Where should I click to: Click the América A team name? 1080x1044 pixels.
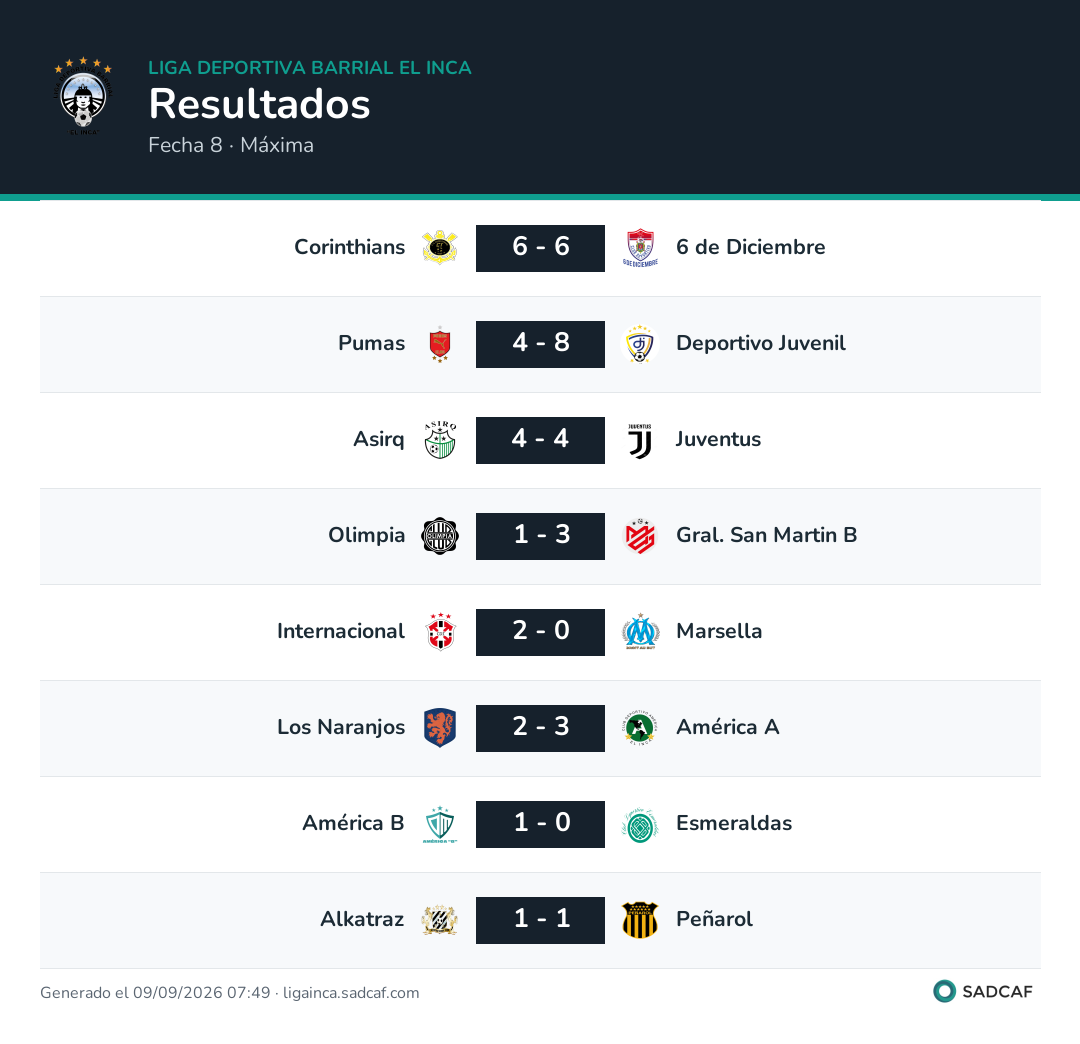pos(728,727)
